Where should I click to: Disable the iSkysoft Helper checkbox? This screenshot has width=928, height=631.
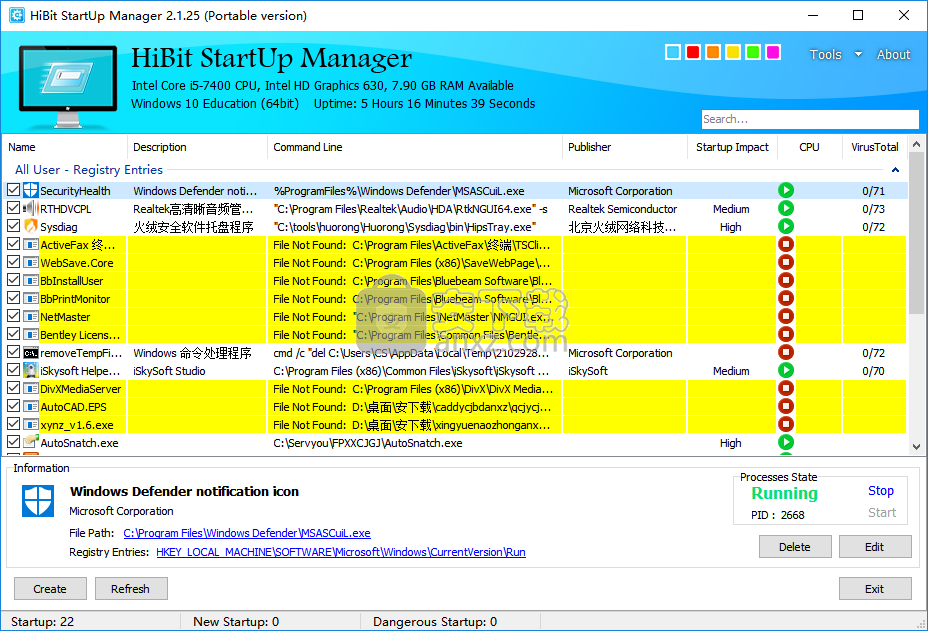pos(14,370)
